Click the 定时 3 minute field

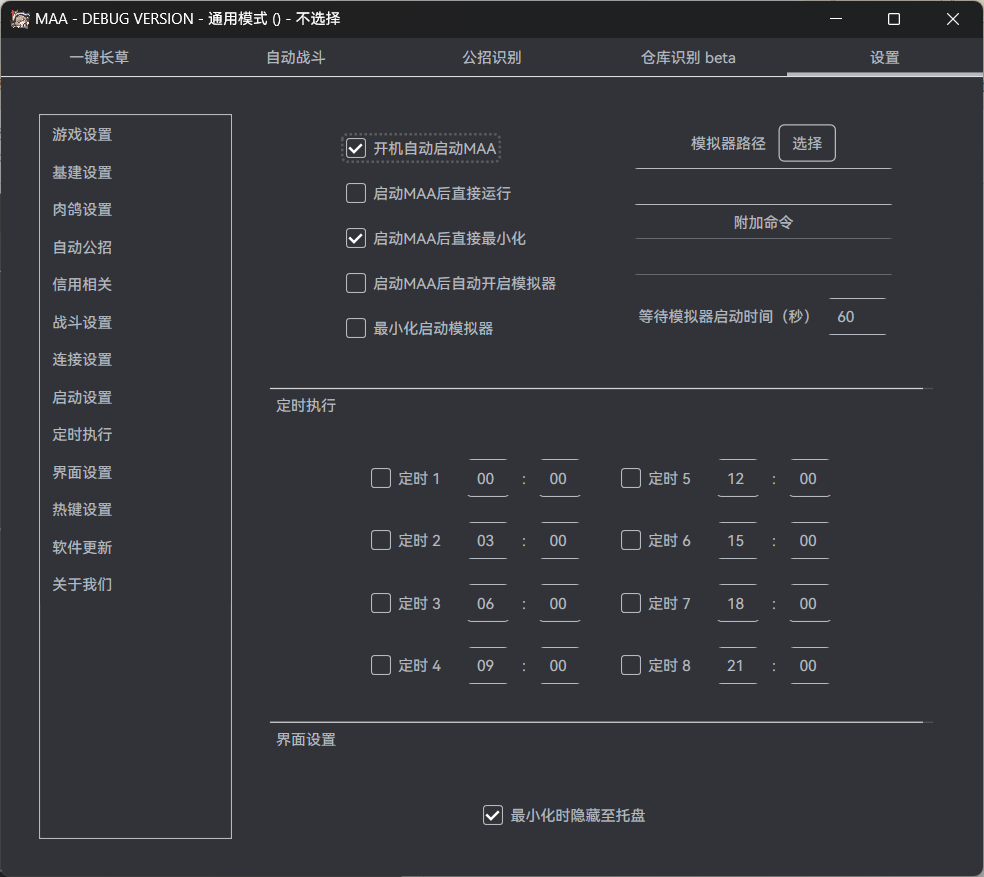560,603
